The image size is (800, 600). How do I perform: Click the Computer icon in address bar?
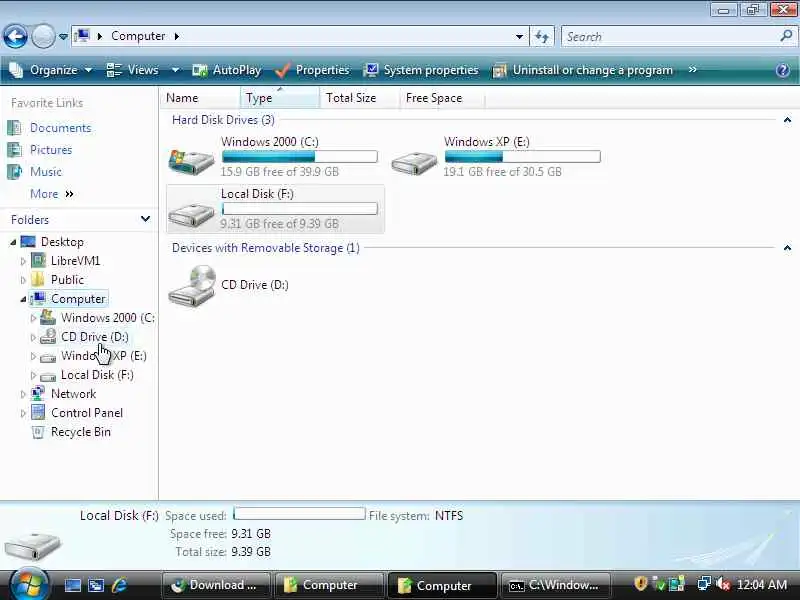[82, 36]
